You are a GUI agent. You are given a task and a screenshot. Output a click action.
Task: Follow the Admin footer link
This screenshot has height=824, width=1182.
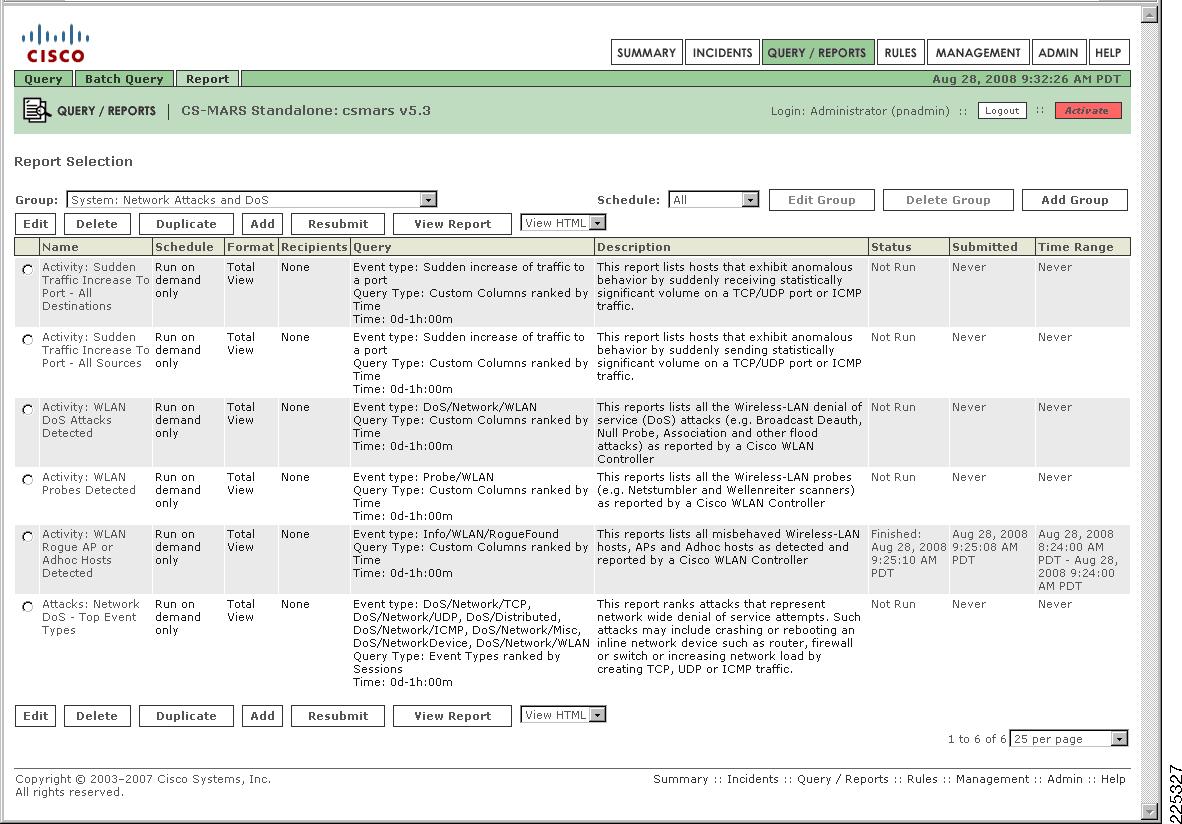pyautogui.click(x=1064, y=780)
